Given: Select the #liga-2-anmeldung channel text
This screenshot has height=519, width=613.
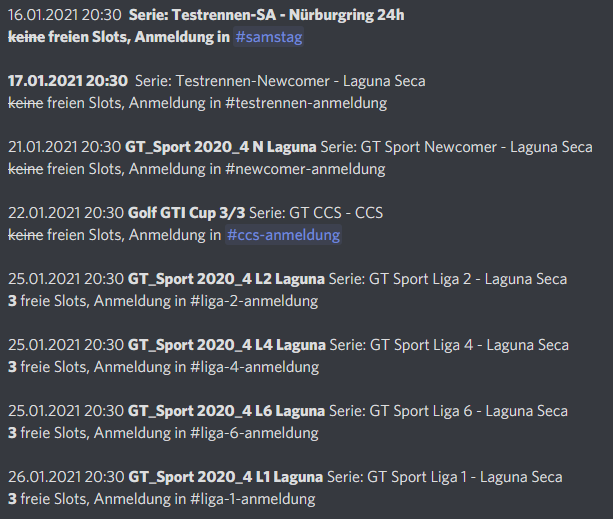Looking at the screenshot, I should coord(254,301).
